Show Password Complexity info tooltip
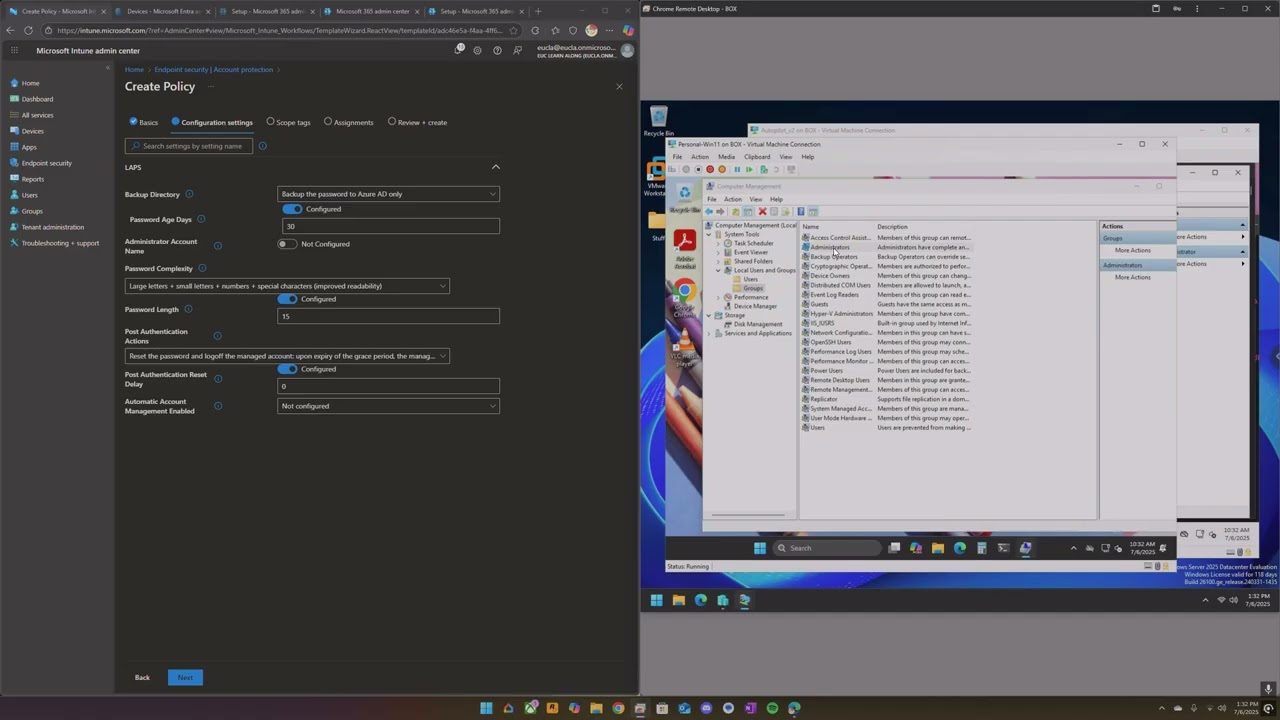The image size is (1280, 720). (202, 268)
